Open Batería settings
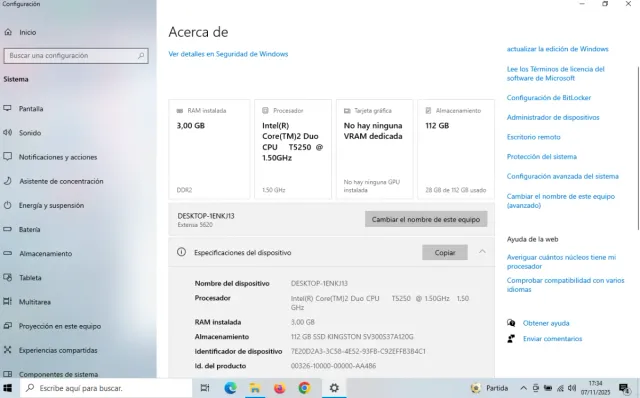Screen dimensions: 640x398 [29, 229]
